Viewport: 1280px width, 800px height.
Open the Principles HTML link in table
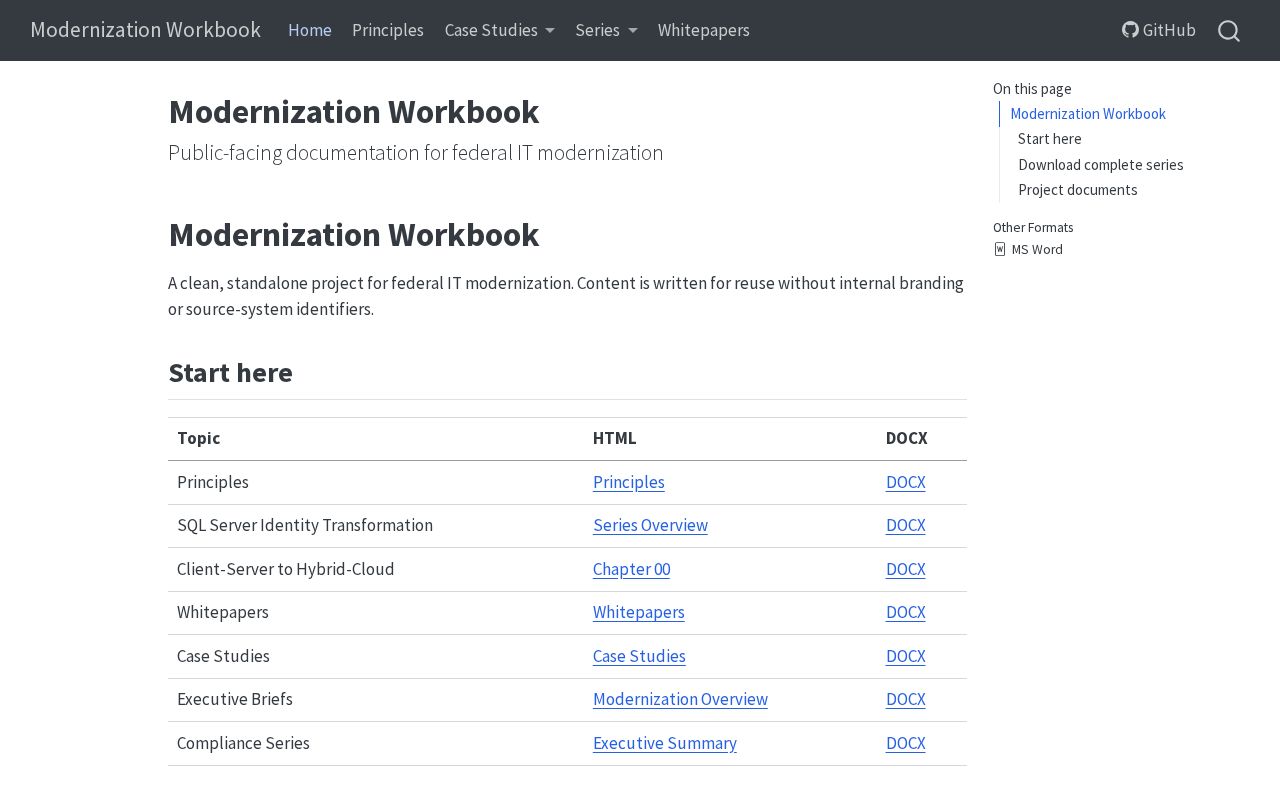click(629, 482)
